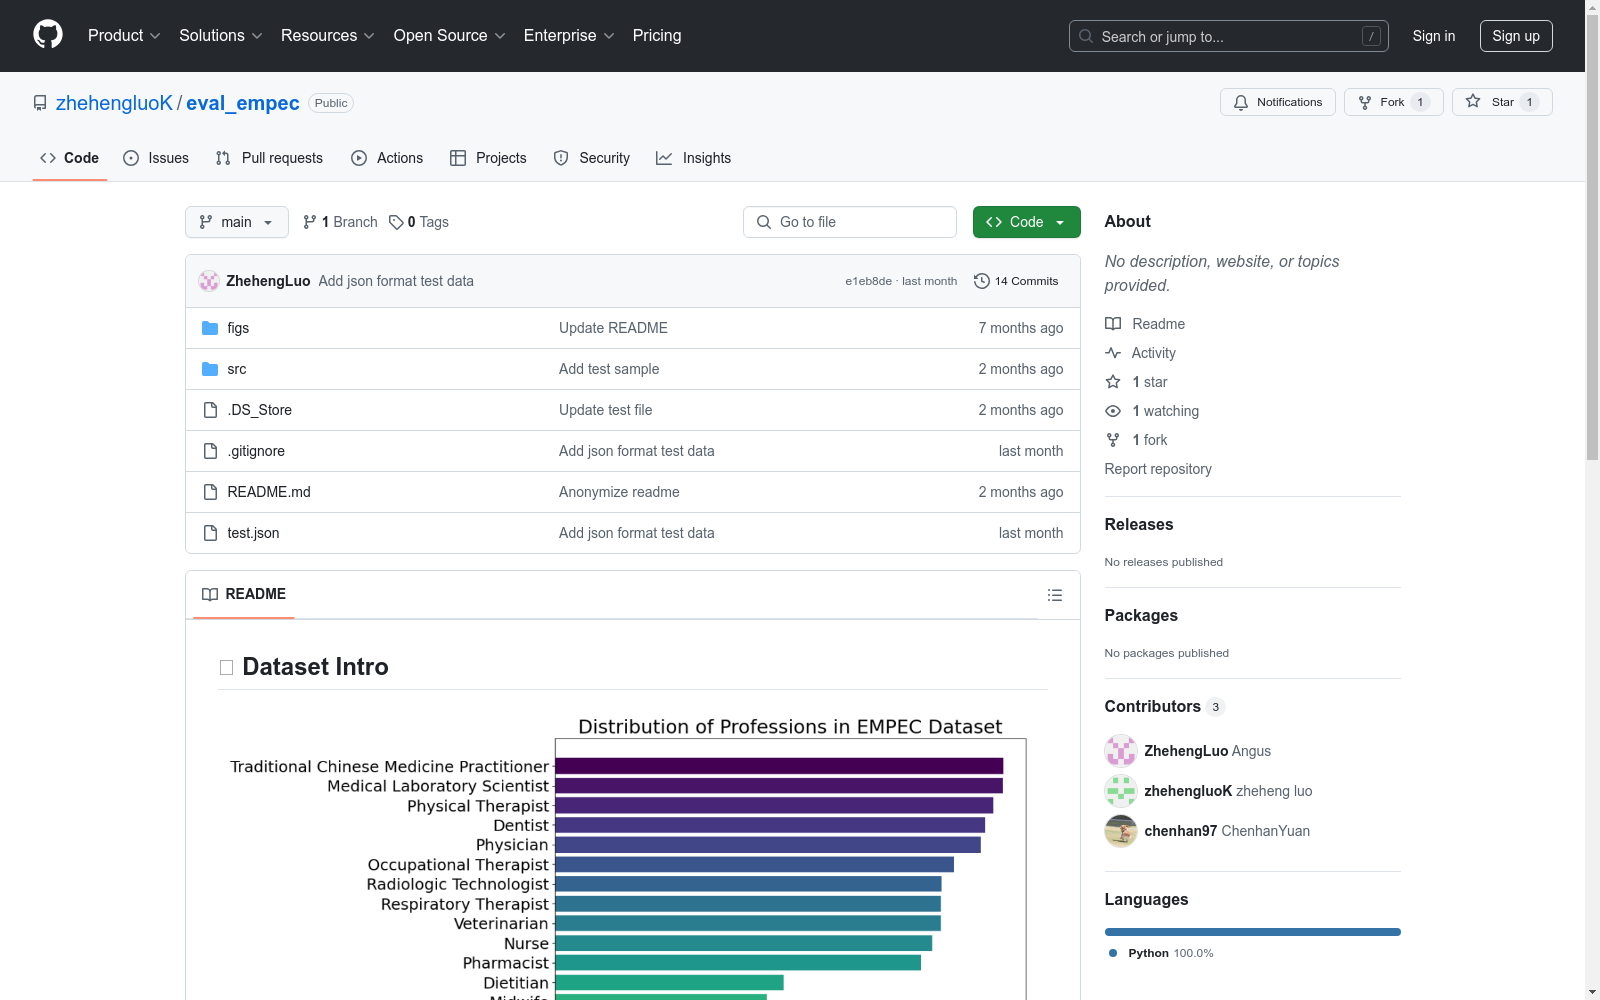Click the test.json file icon

[210, 533]
